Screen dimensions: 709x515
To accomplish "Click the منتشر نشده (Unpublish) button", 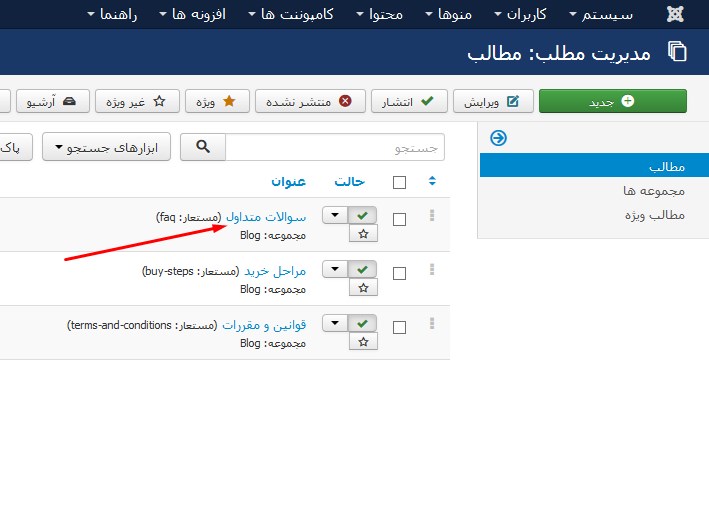I will click(x=310, y=101).
